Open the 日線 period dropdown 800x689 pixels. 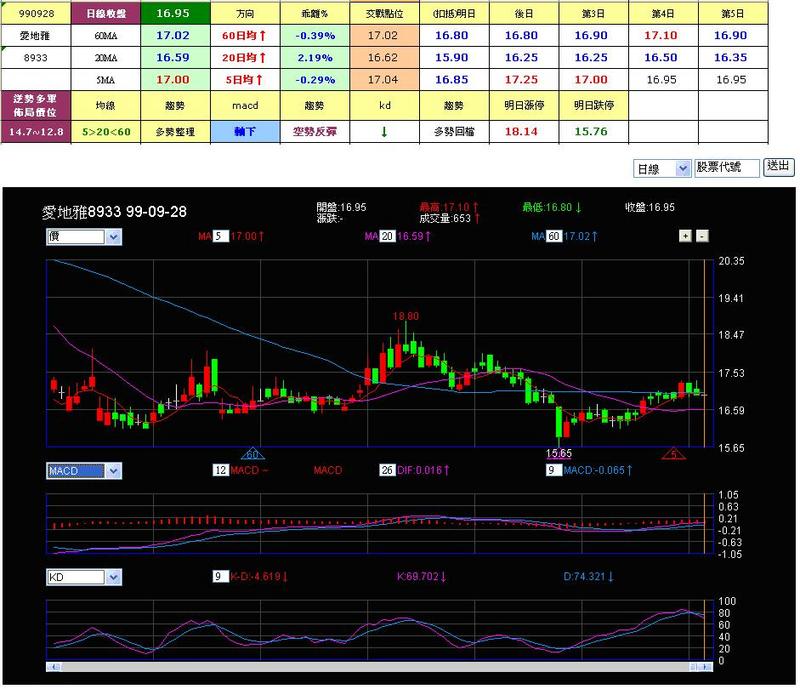[x=662, y=169]
